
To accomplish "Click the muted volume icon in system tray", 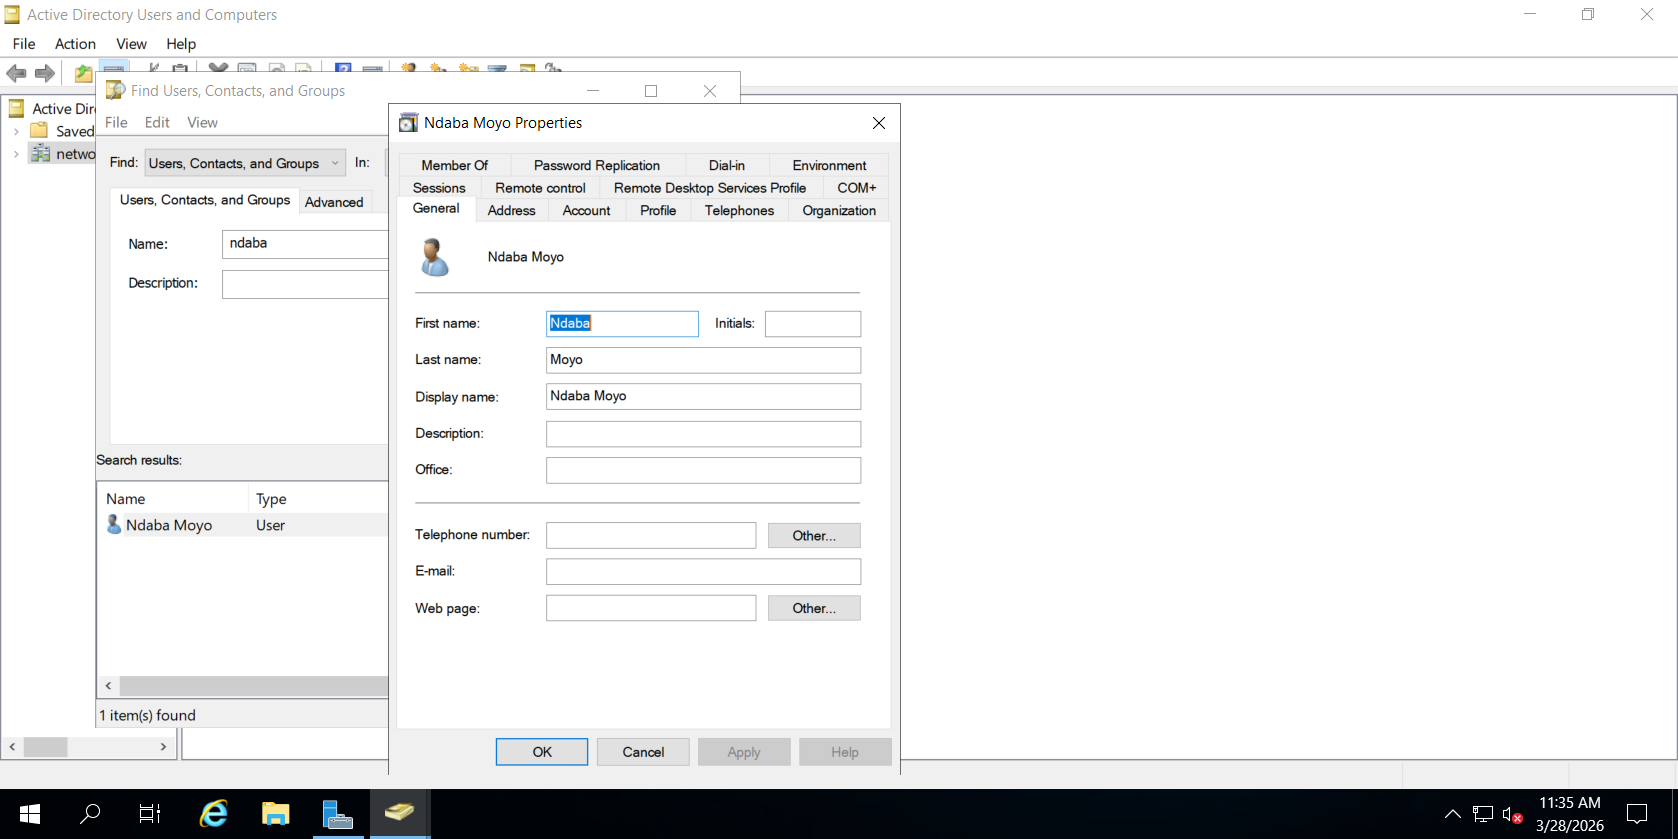I will pyautogui.click(x=1512, y=814).
